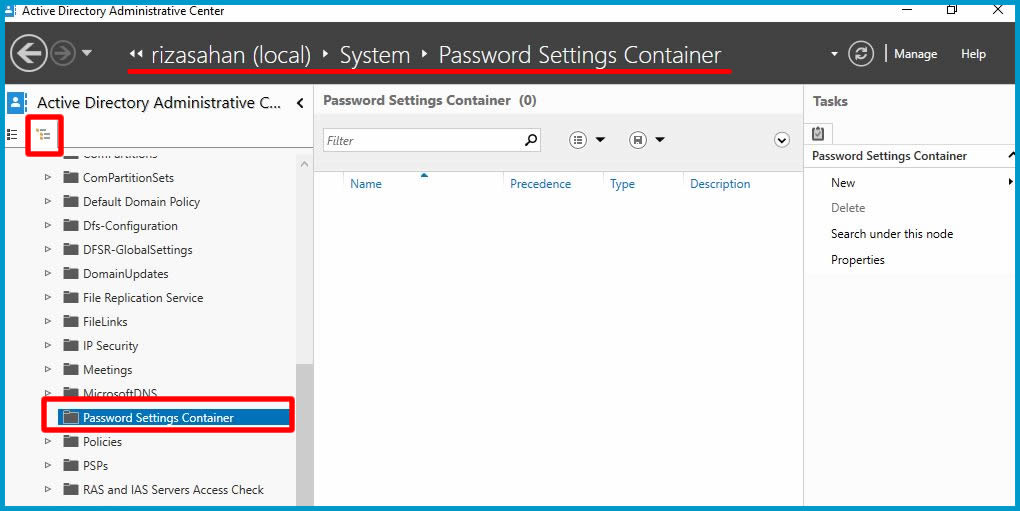The width and height of the screenshot is (1020, 511).
Task: Sort by Description column header
Action: point(720,184)
